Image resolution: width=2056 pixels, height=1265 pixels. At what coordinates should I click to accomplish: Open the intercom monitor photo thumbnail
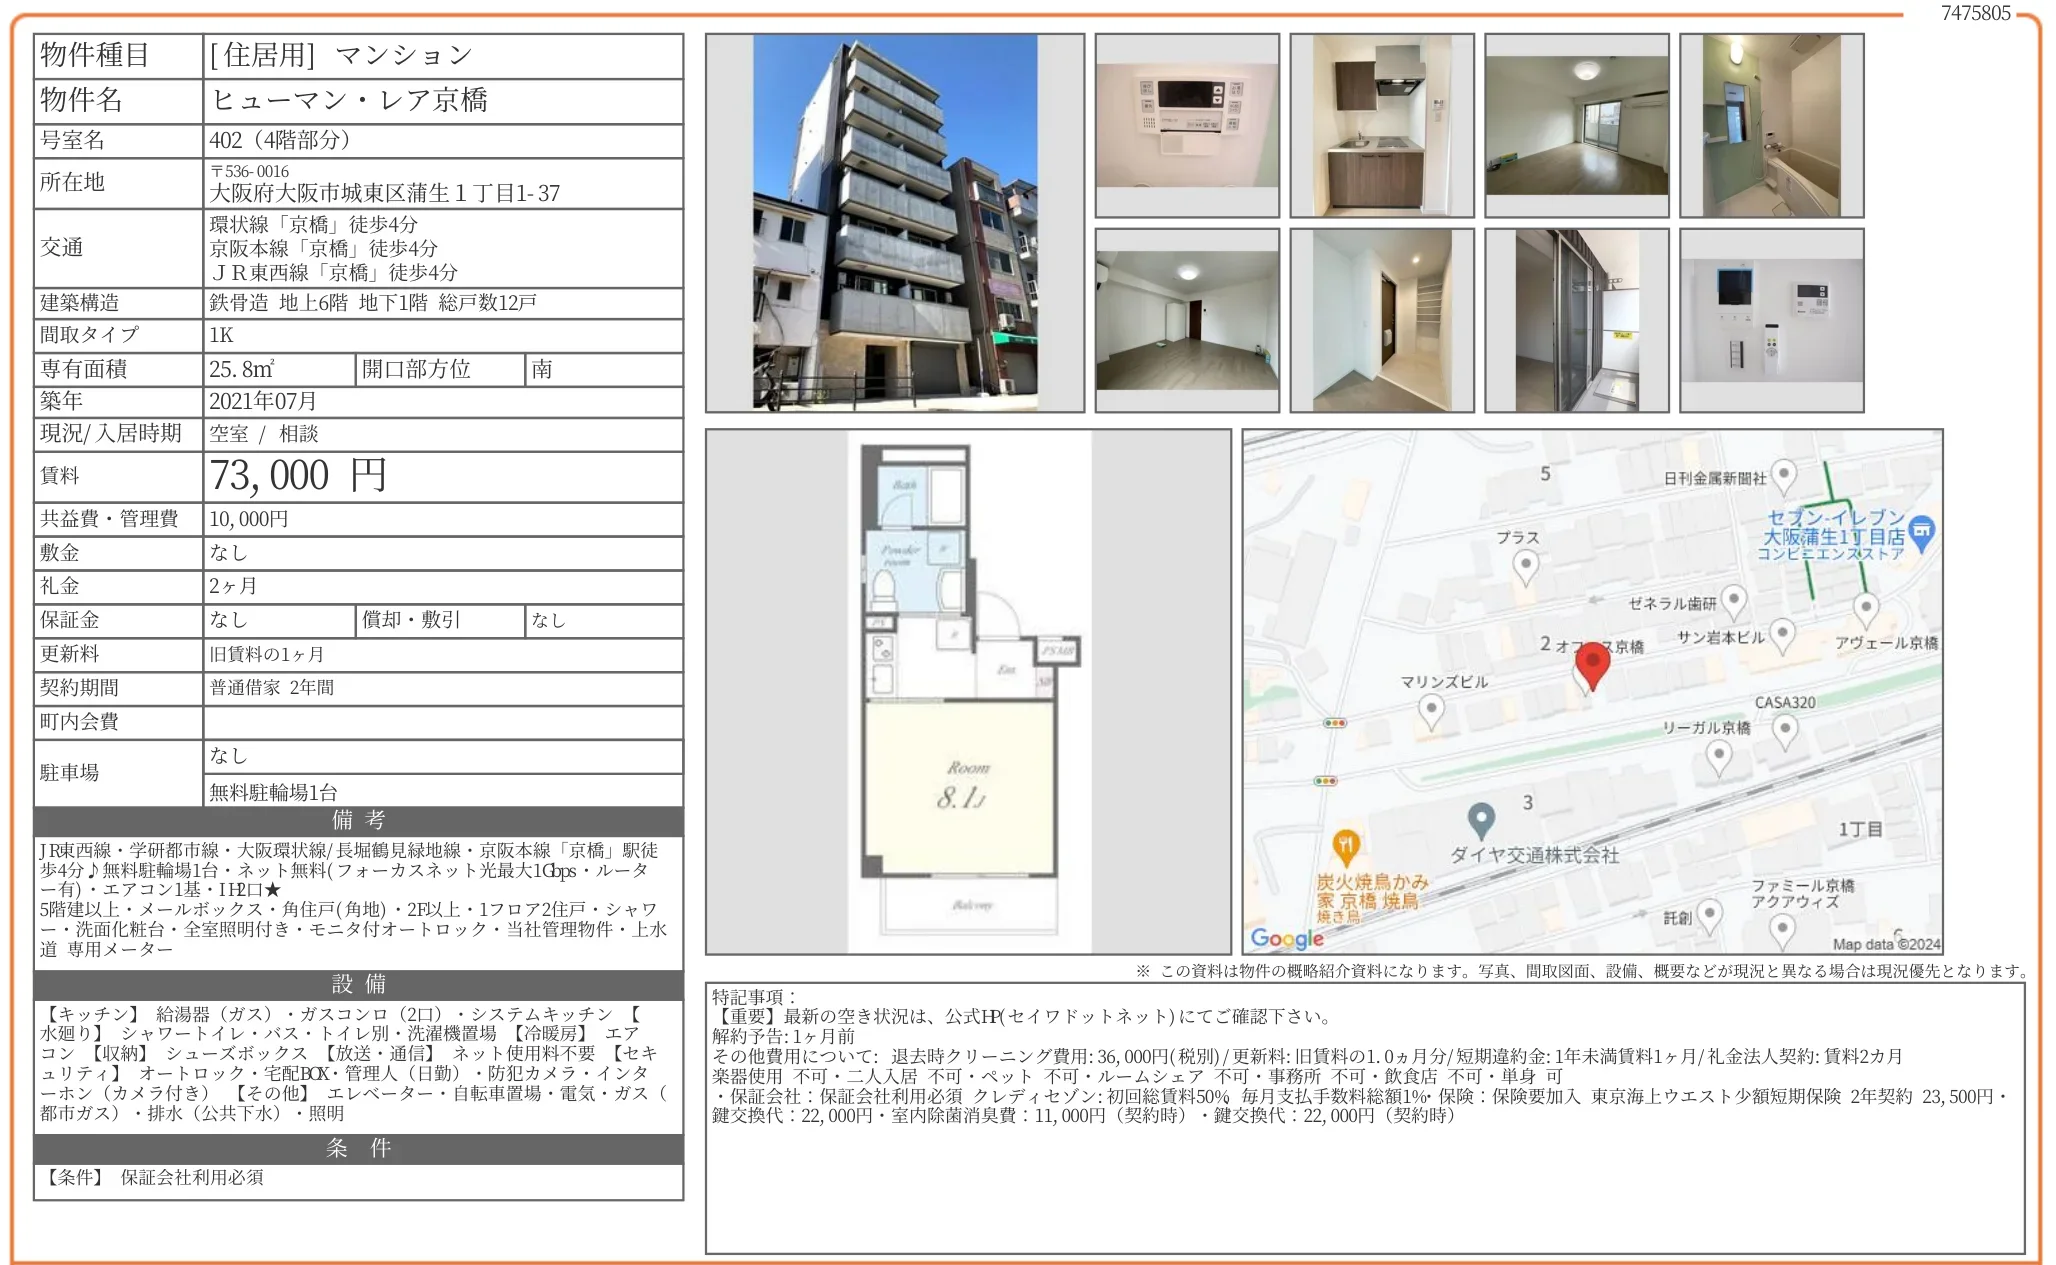pyautogui.click(x=1771, y=320)
